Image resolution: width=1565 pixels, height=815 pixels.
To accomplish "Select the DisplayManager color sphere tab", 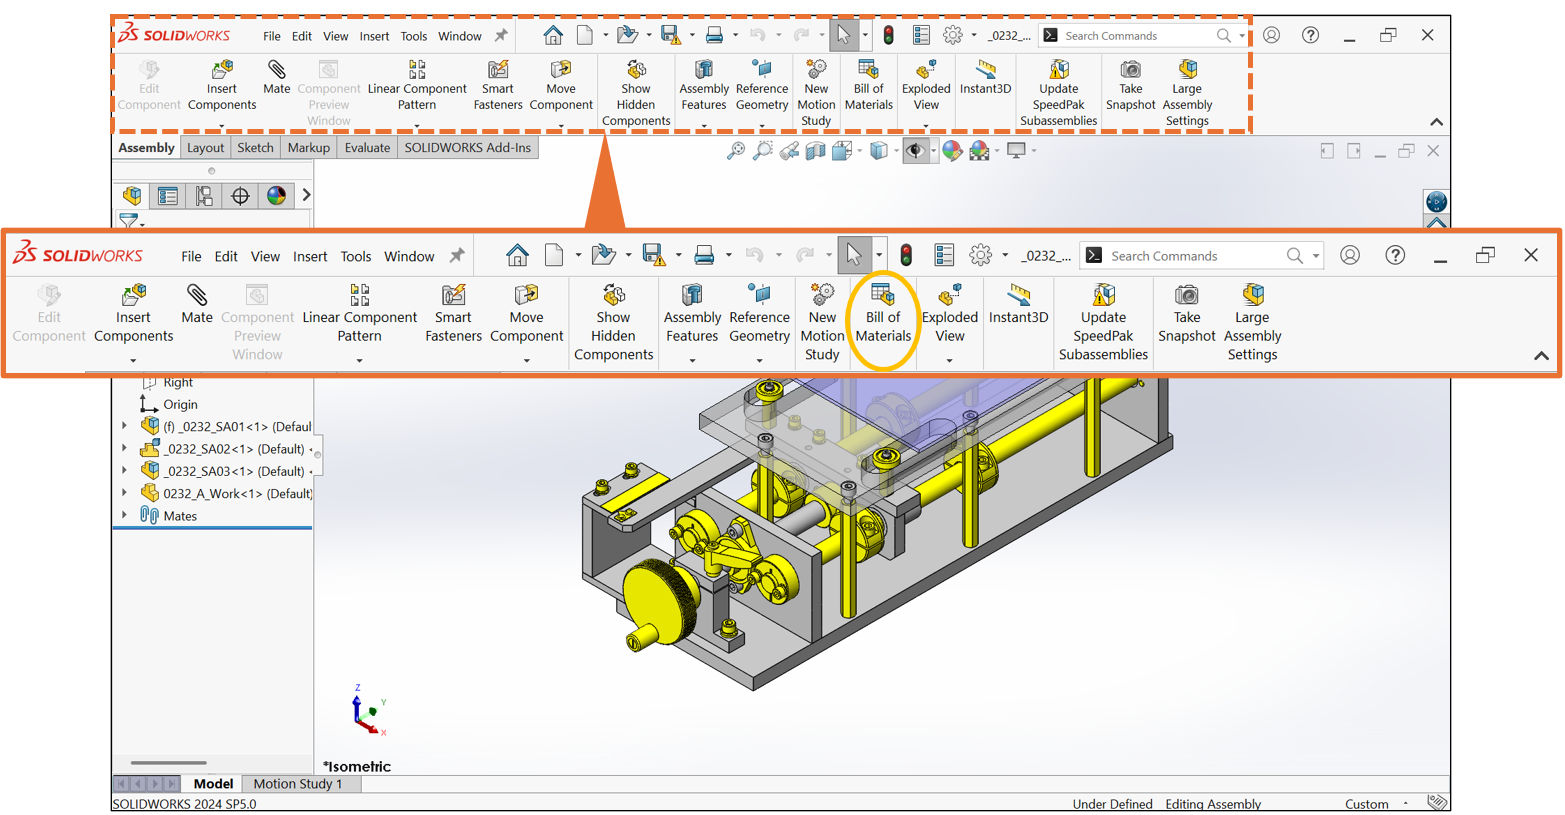I will pyautogui.click(x=276, y=196).
